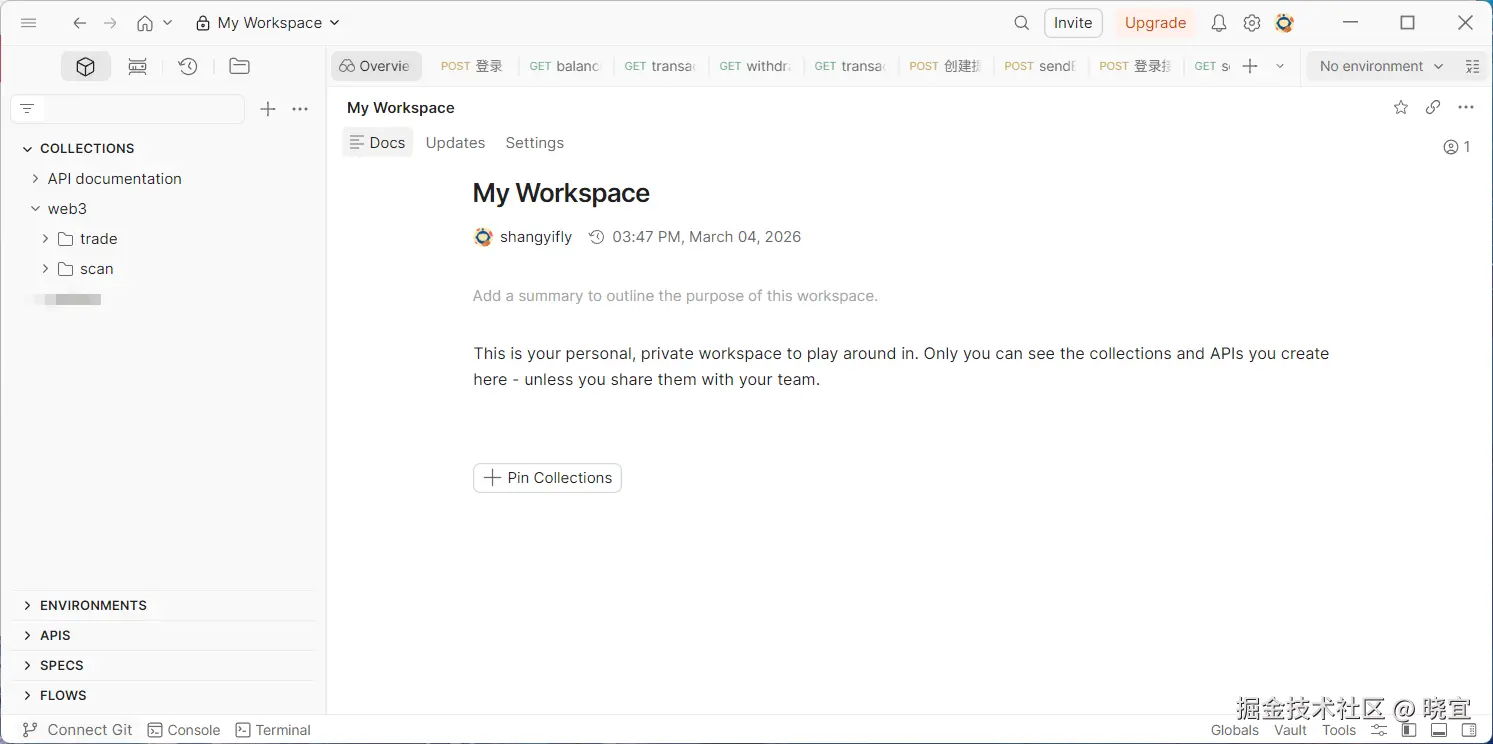This screenshot has height=744, width=1493.
Task: Star My Workspace as favorite
Action: point(1401,108)
